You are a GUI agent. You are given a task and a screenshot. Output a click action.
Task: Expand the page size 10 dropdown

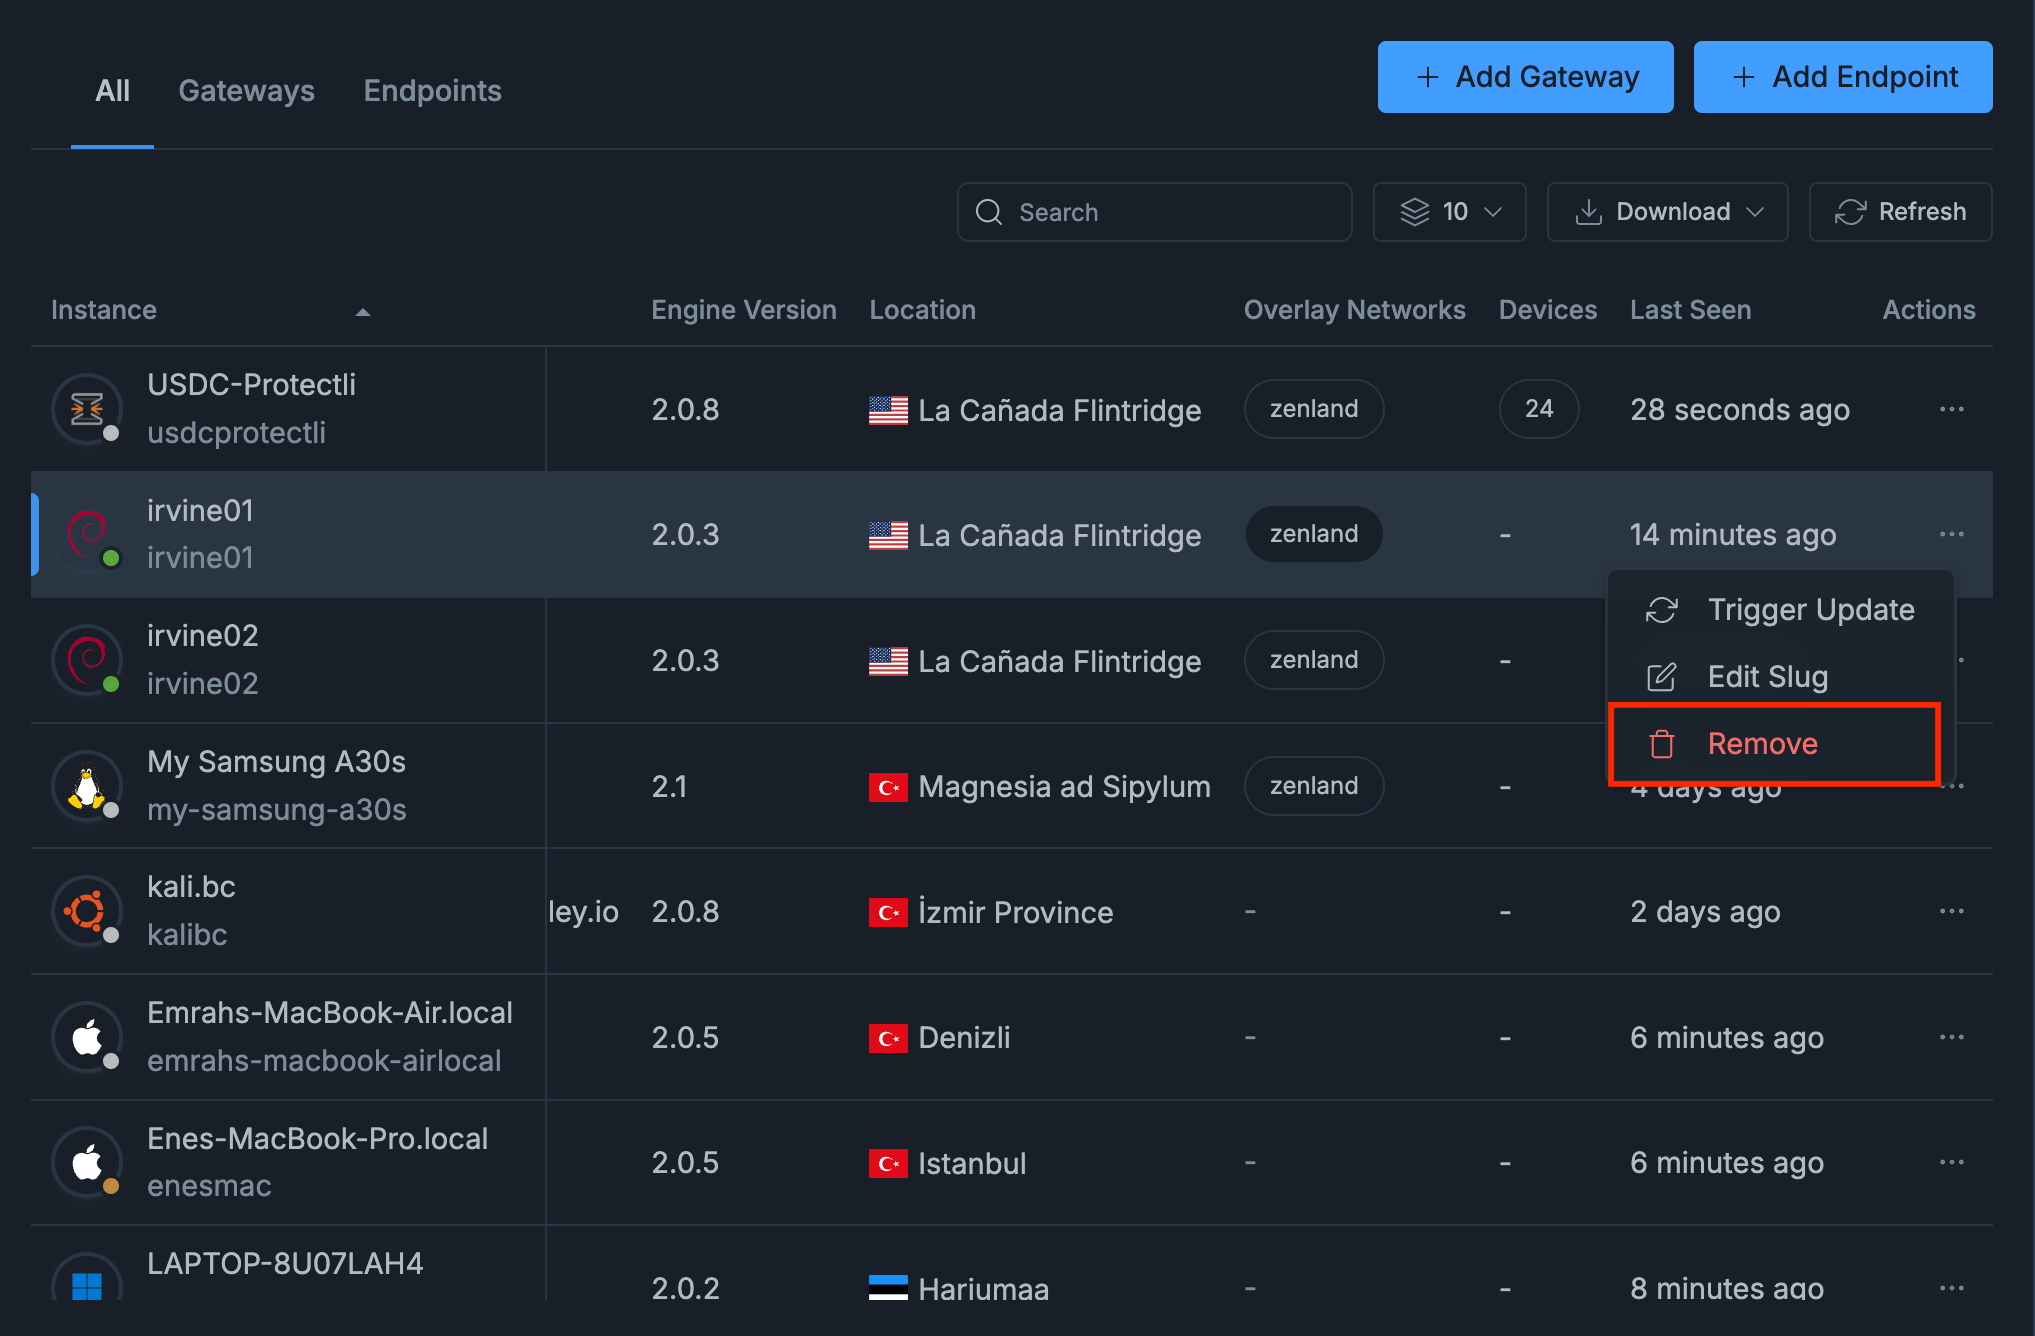1449,212
